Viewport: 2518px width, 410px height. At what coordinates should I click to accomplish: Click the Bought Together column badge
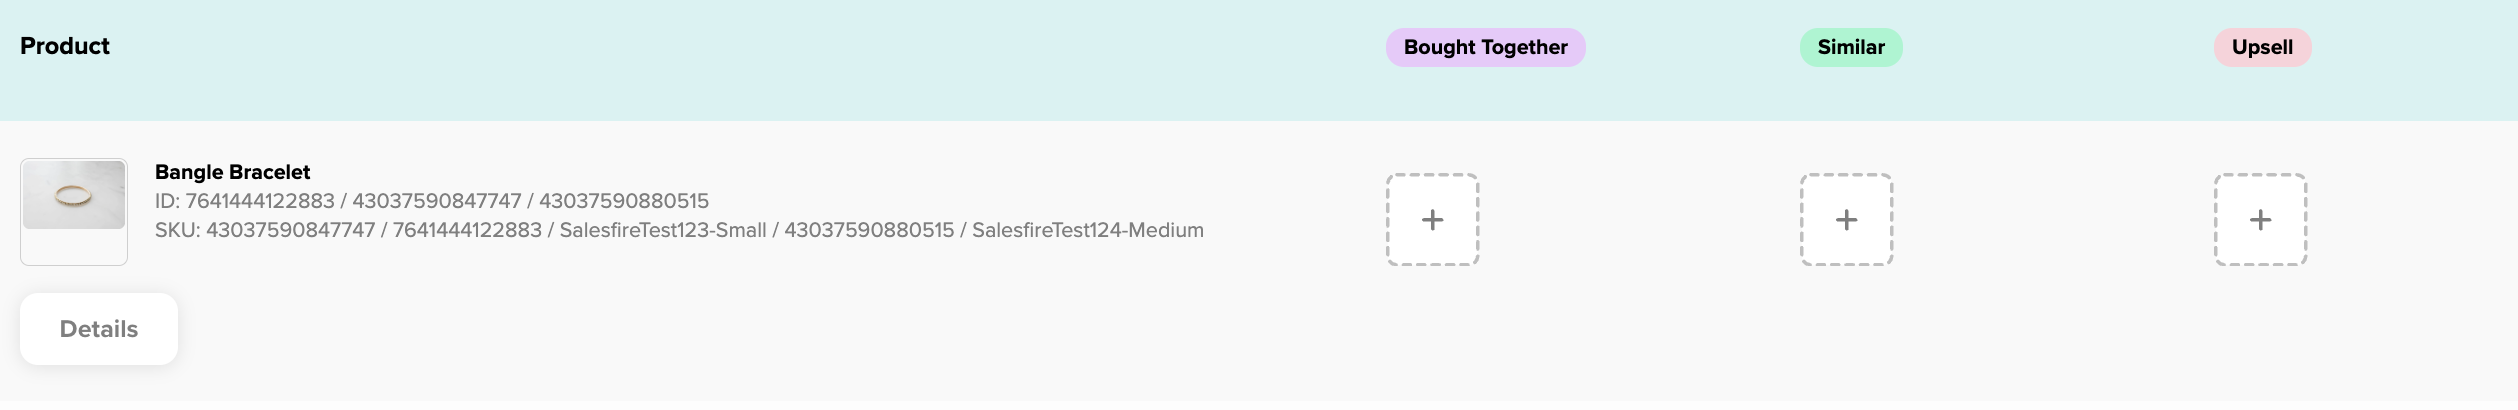click(x=1485, y=47)
